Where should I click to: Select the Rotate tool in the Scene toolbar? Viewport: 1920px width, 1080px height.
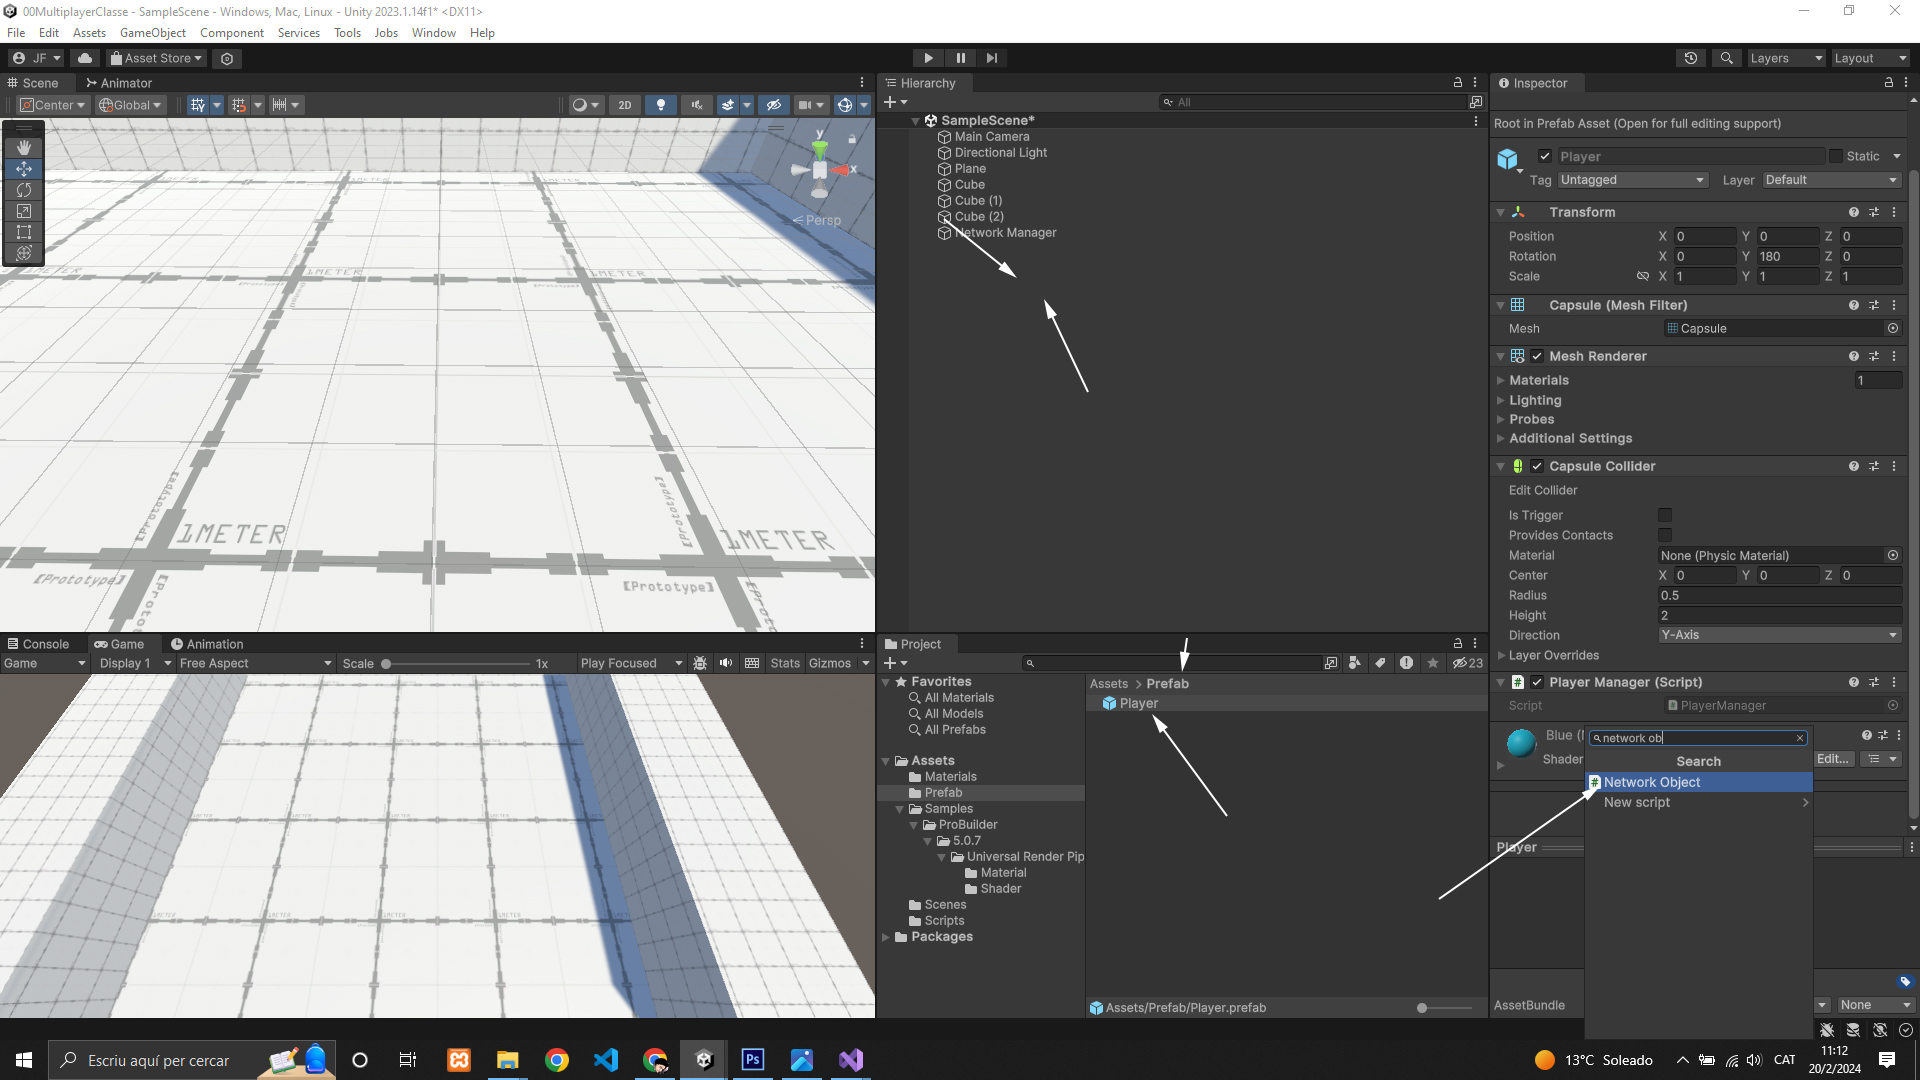coord(24,190)
